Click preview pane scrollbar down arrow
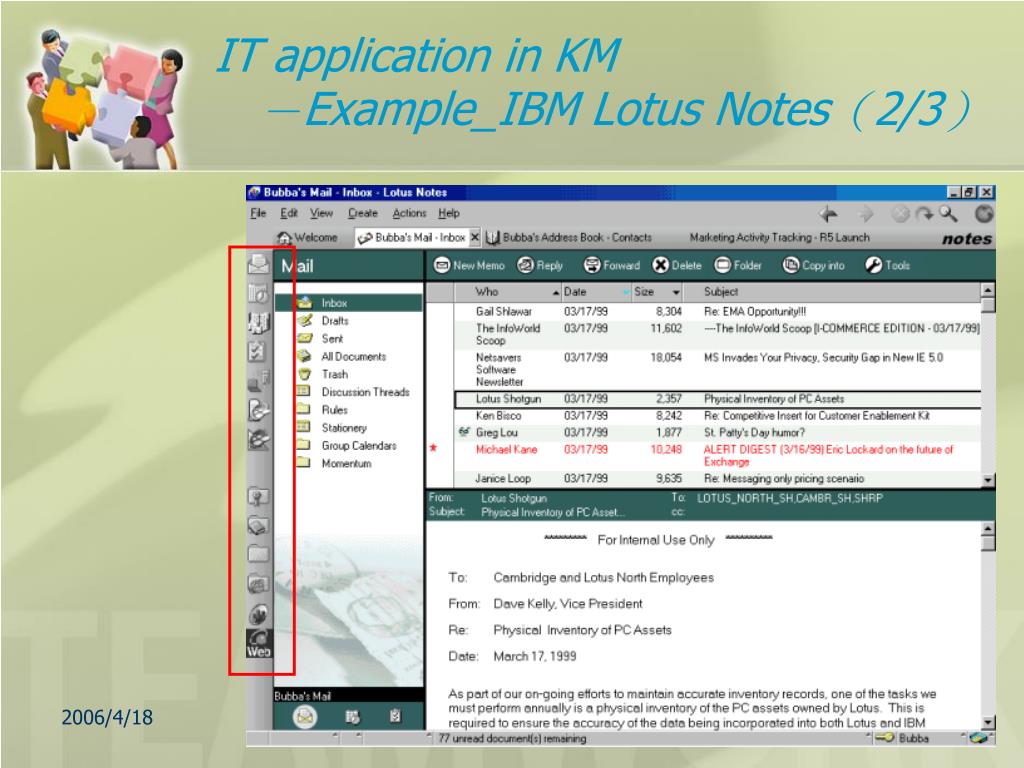 [x=988, y=722]
